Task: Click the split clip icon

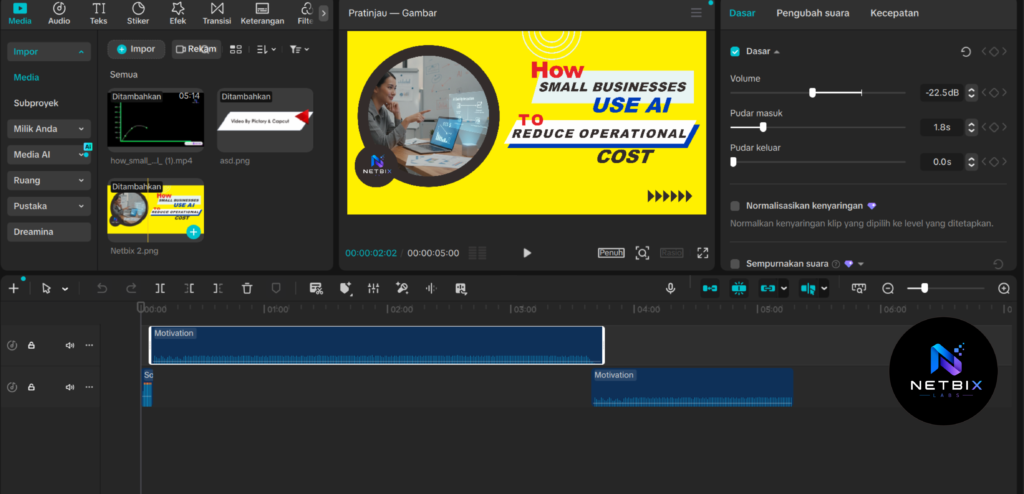Action: pos(160,288)
